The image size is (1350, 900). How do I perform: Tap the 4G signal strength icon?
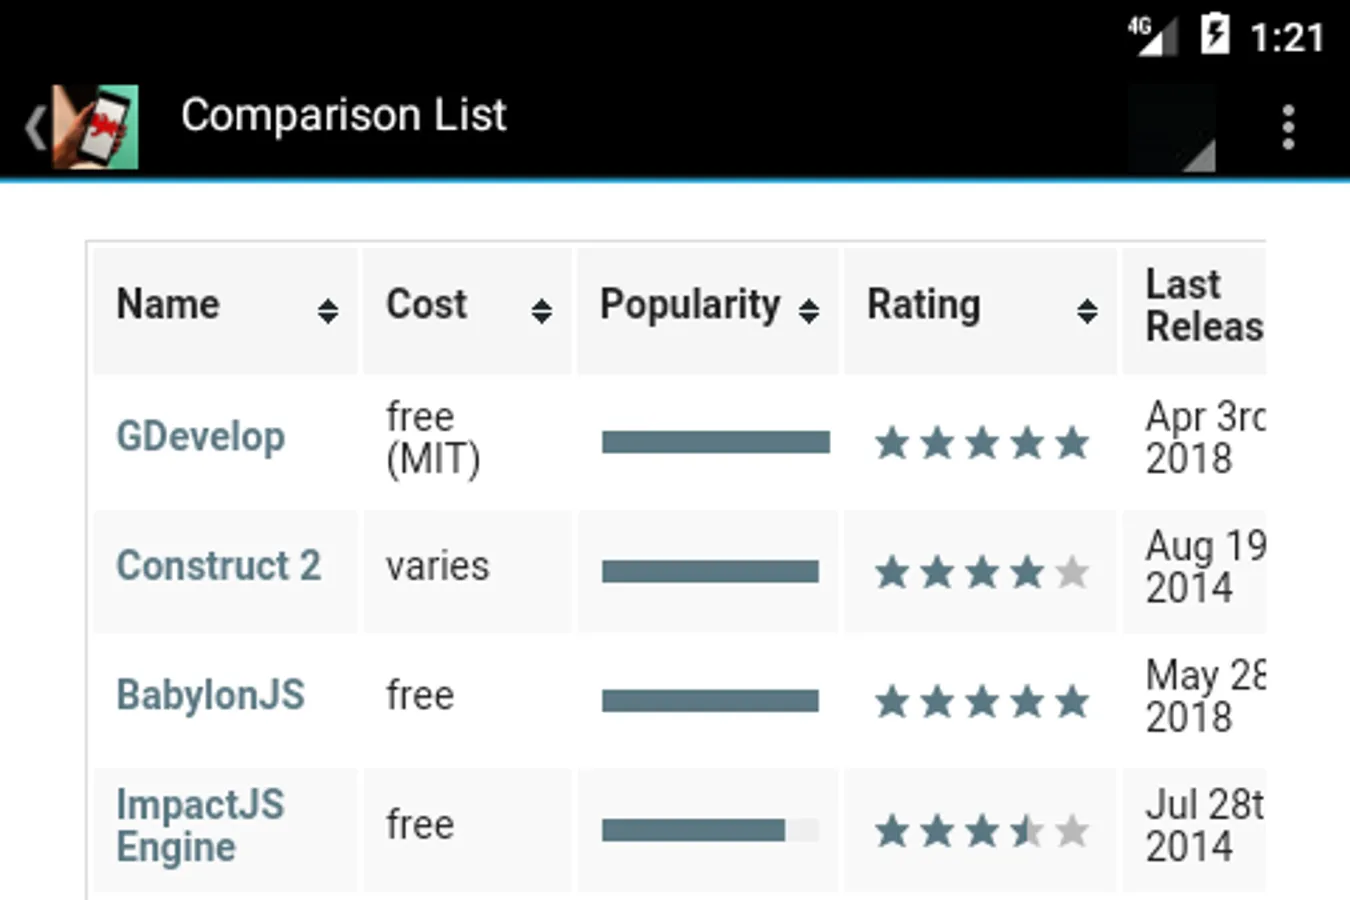pyautogui.click(x=1151, y=35)
